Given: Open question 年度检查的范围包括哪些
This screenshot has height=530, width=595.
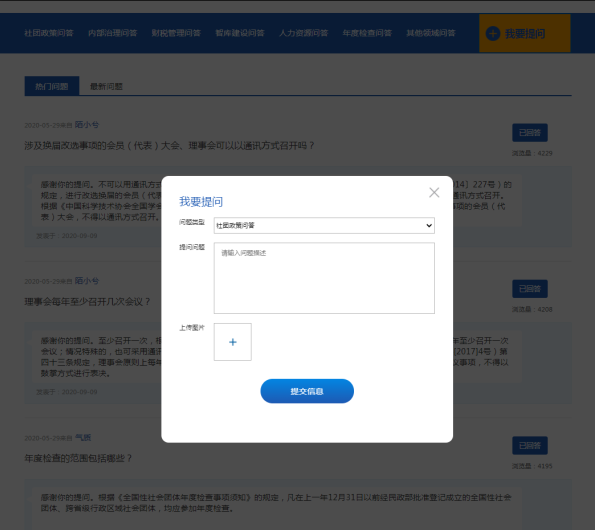Looking at the screenshot, I should coord(78,458).
